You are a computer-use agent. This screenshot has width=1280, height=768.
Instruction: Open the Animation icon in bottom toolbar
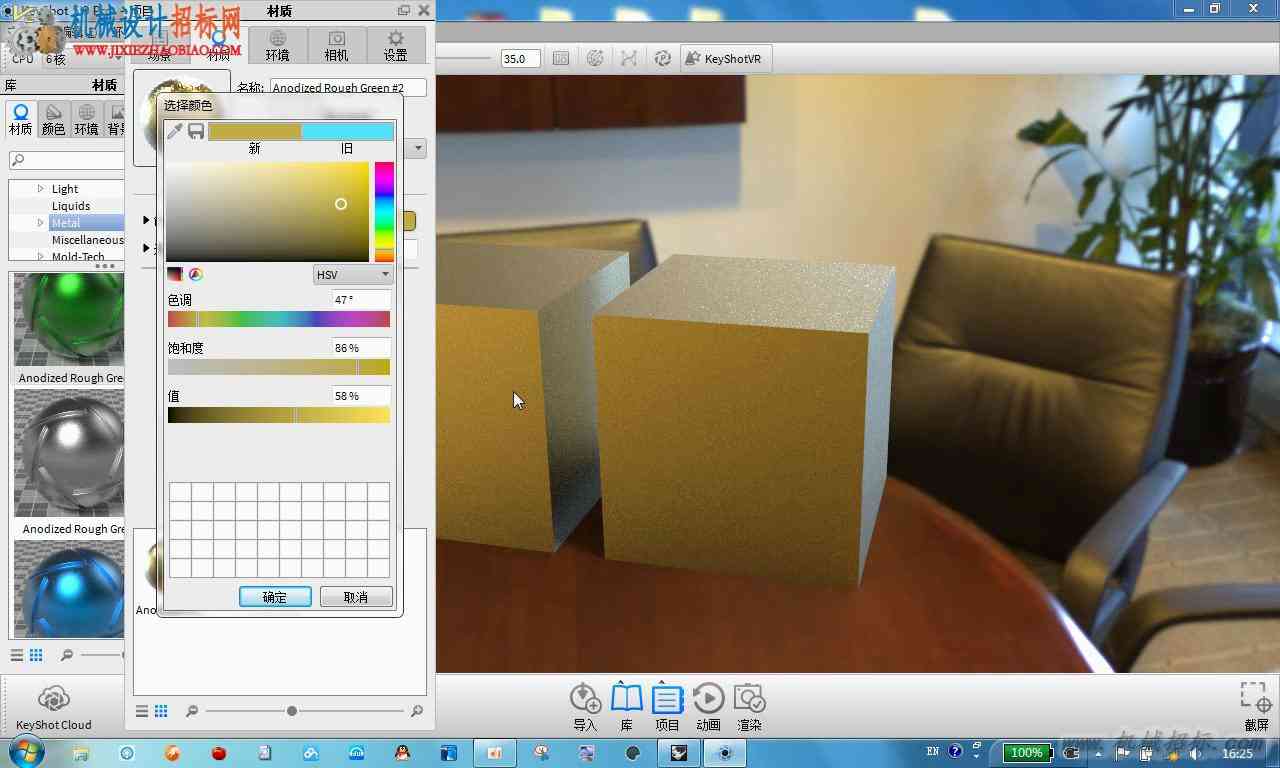[708, 707]
